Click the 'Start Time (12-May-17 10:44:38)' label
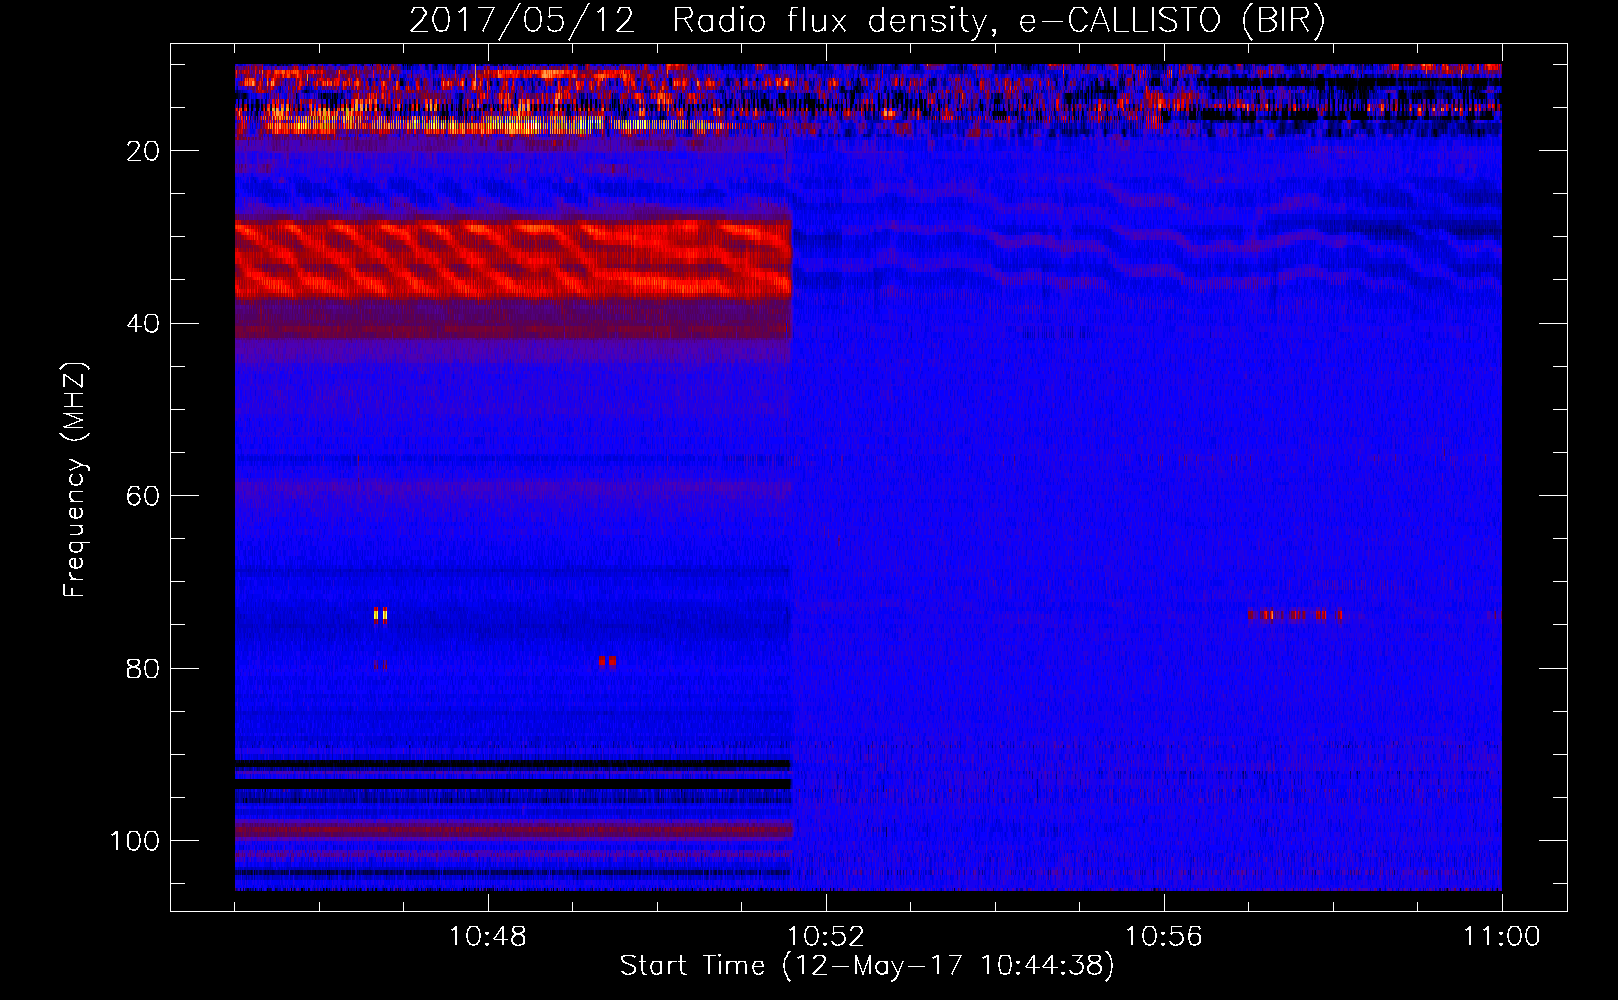 point(866,966)
